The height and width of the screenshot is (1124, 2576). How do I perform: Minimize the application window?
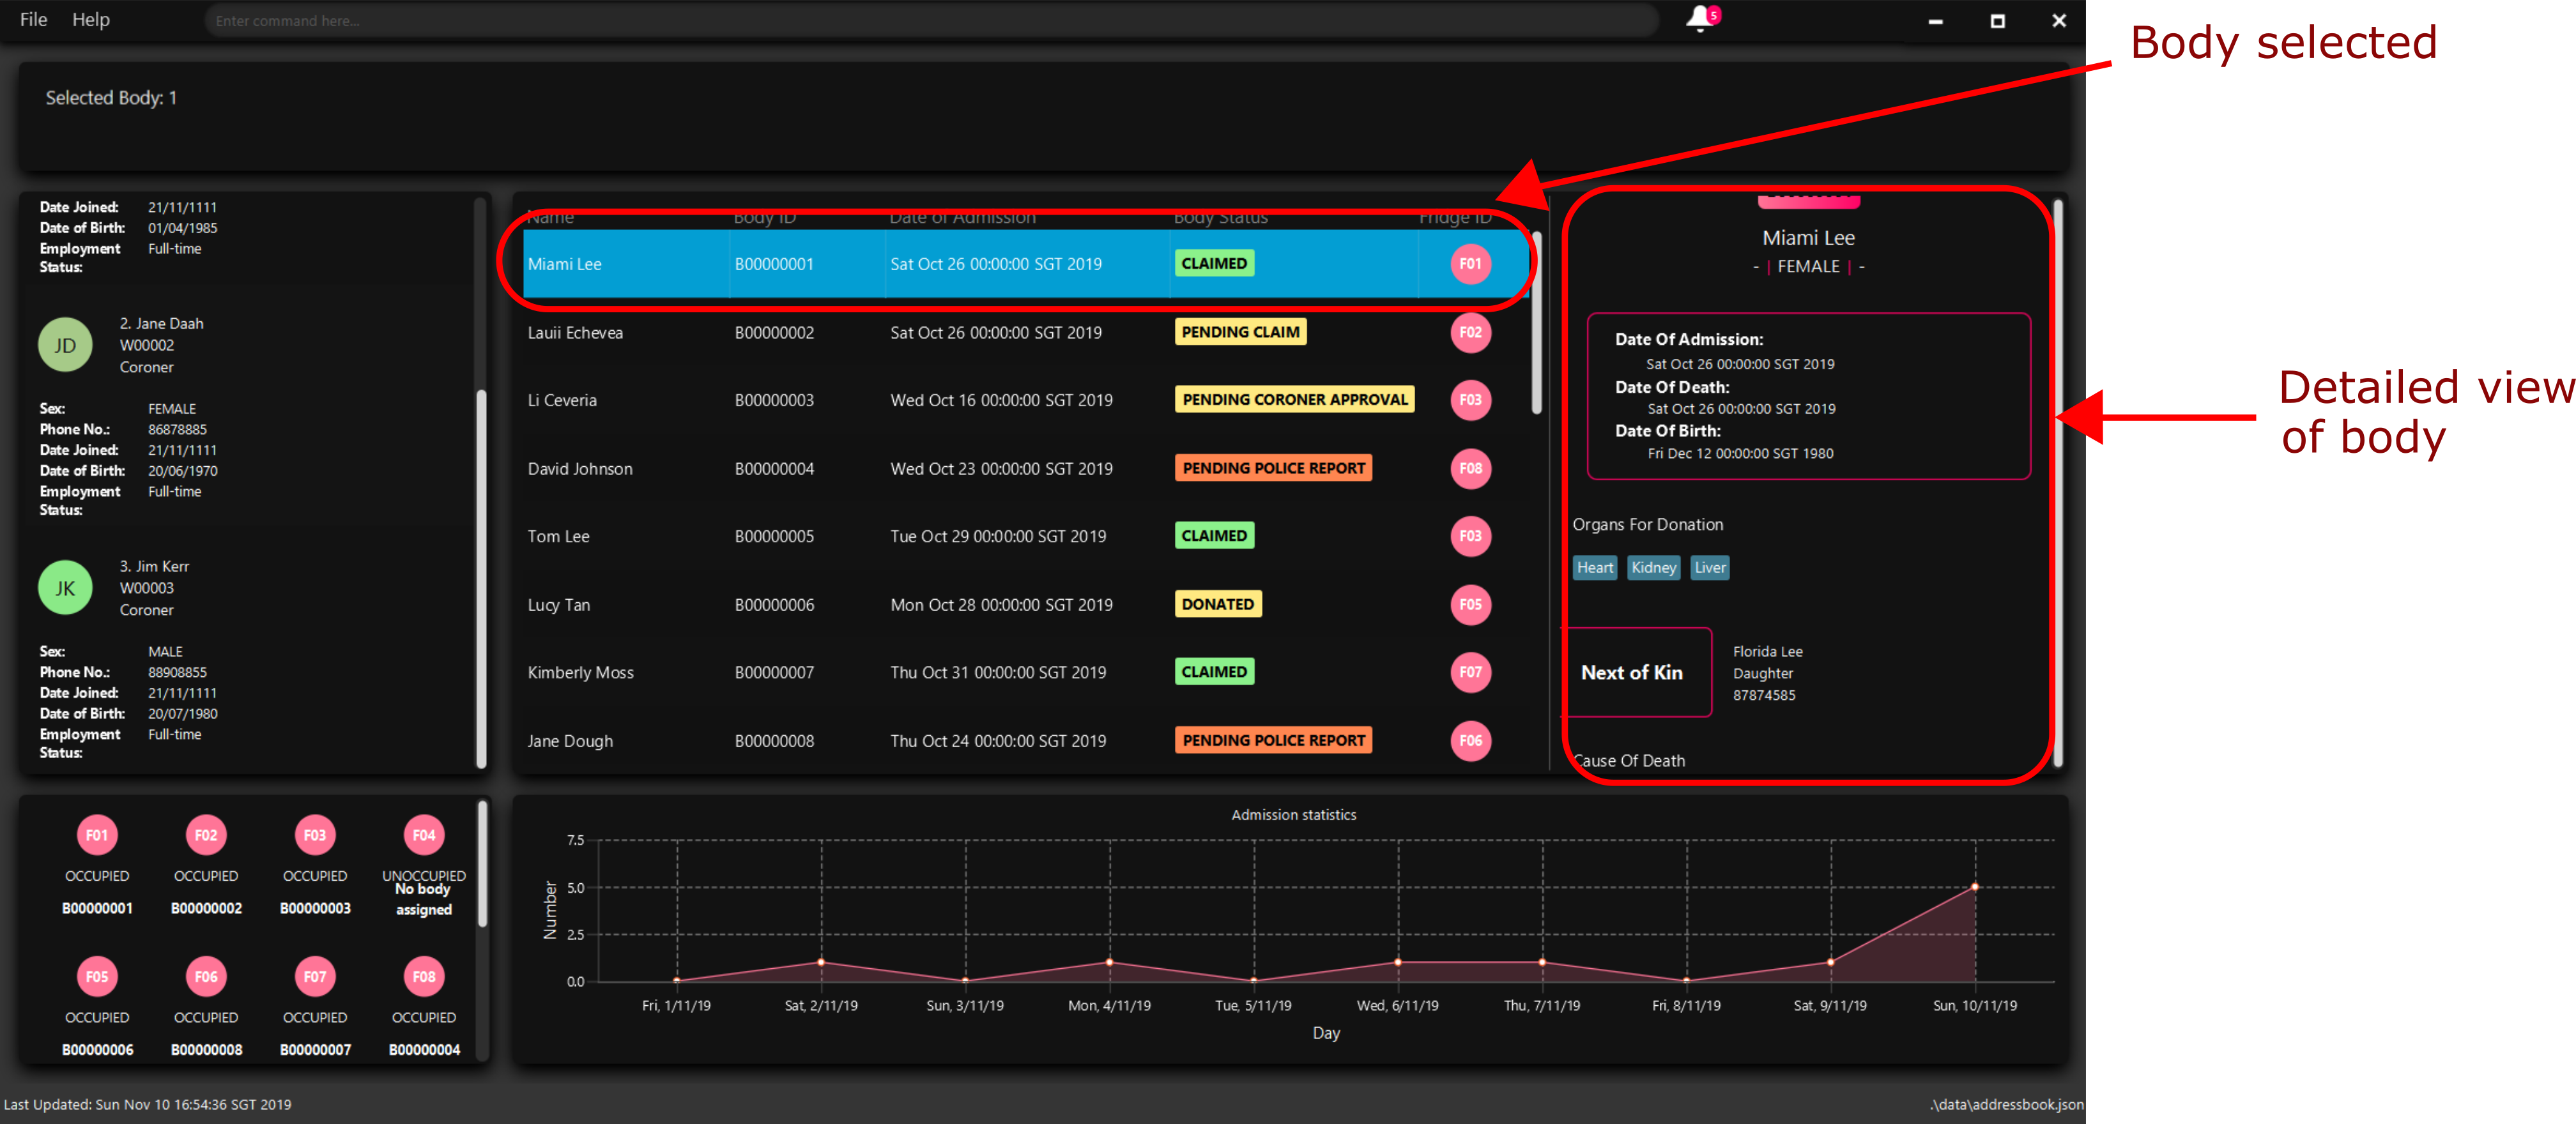[x=1935, y=20]
